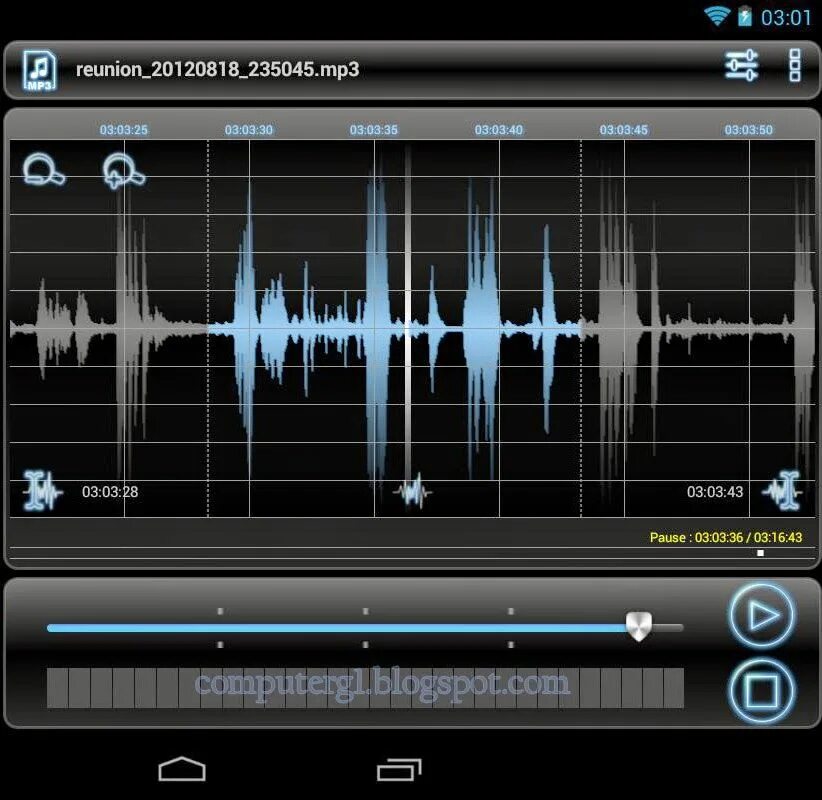The width and height of the screenshot is (822, 800).
Task: Click the overview scrollbar position marker
Action: tap(760, 553)
